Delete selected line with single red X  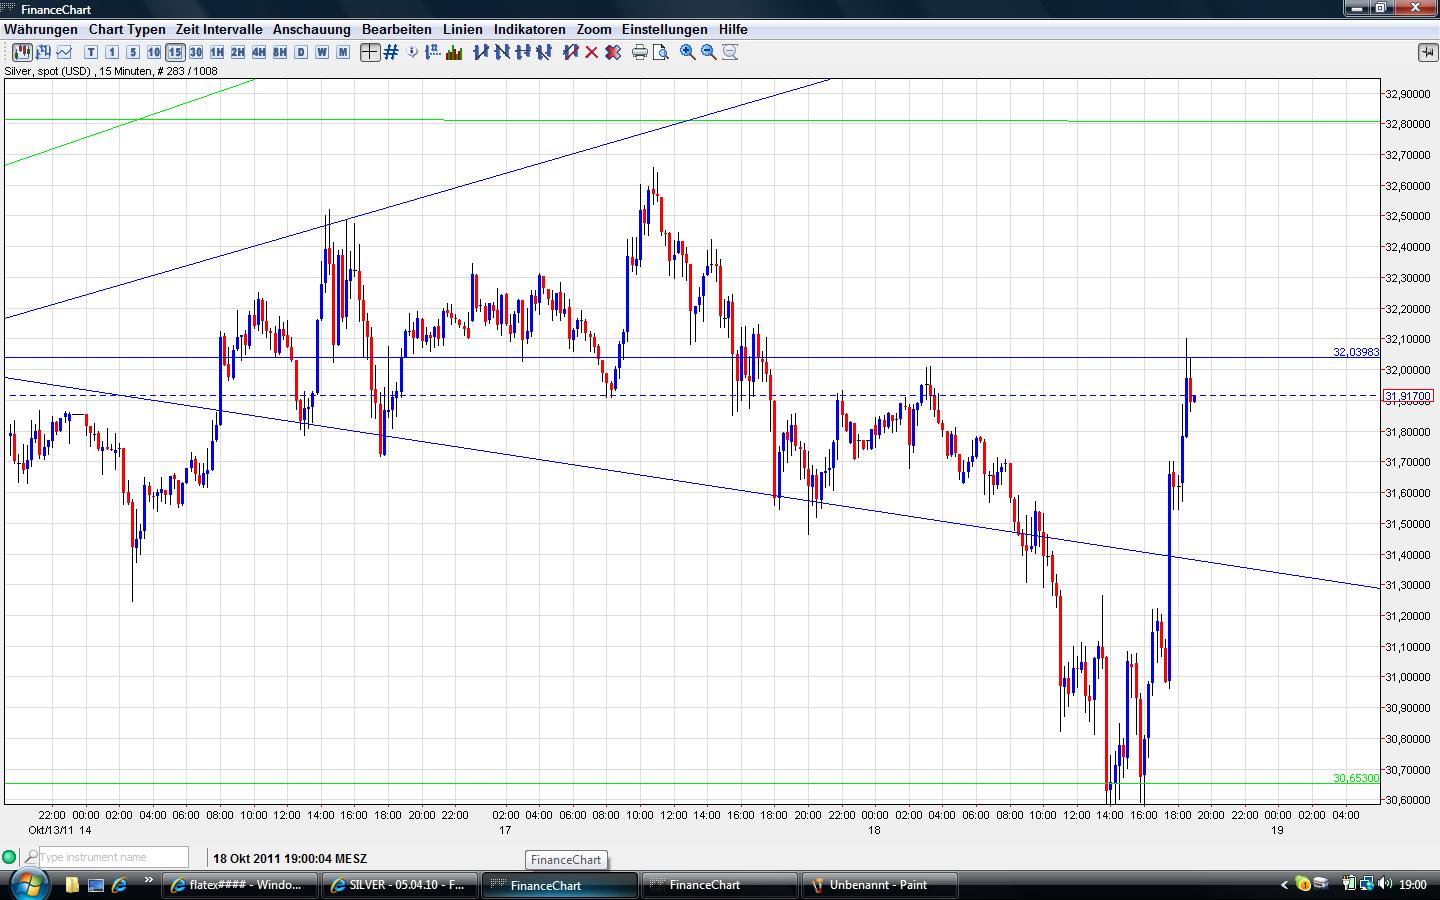coord(592,52)
